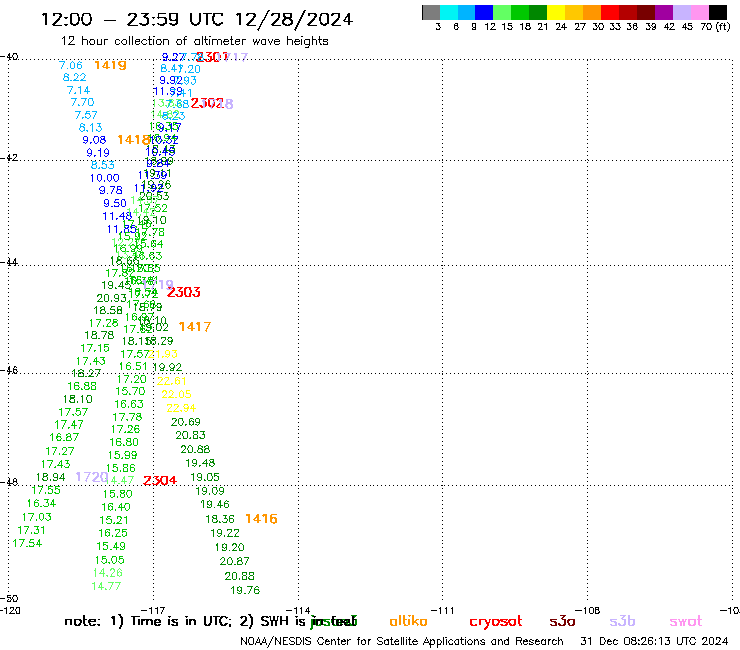Click the wave height value 16.34
740x650 pixels.
[x=41, y=504]
